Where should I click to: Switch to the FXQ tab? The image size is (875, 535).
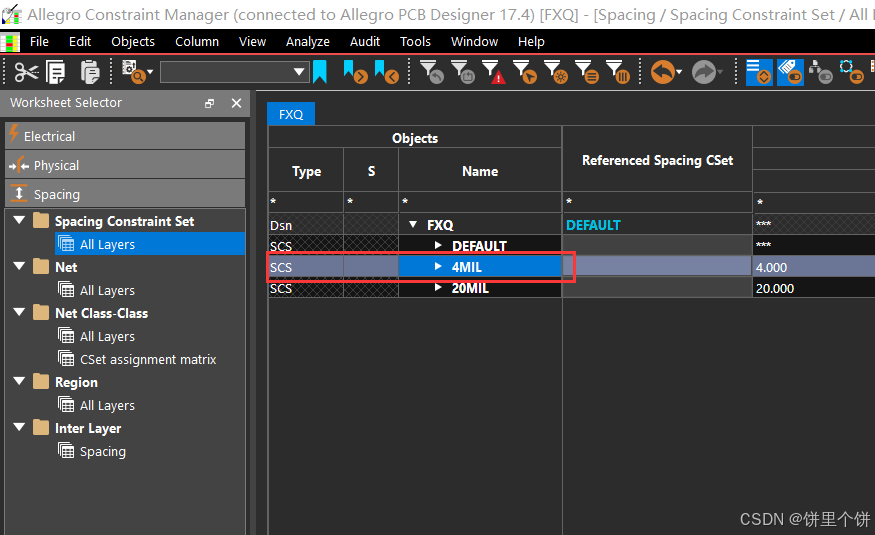(291, 114)
